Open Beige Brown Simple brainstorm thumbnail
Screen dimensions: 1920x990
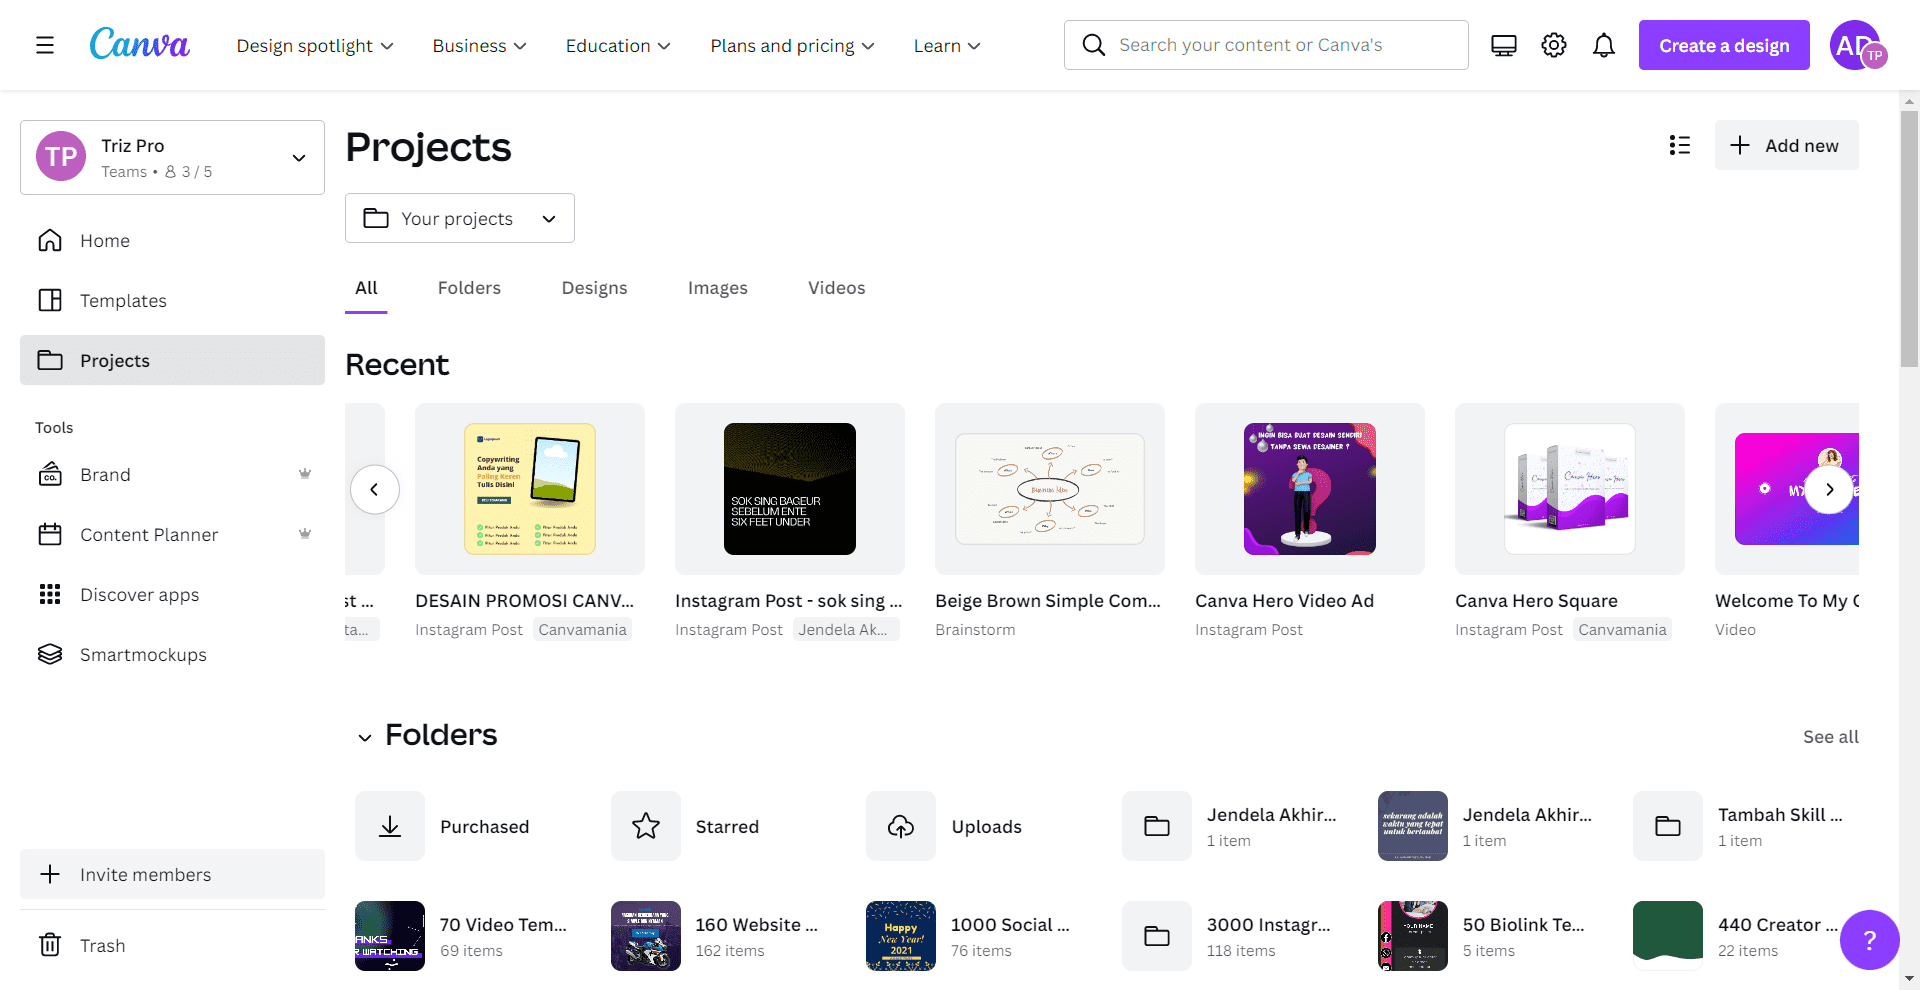(x=1050, y=489)
